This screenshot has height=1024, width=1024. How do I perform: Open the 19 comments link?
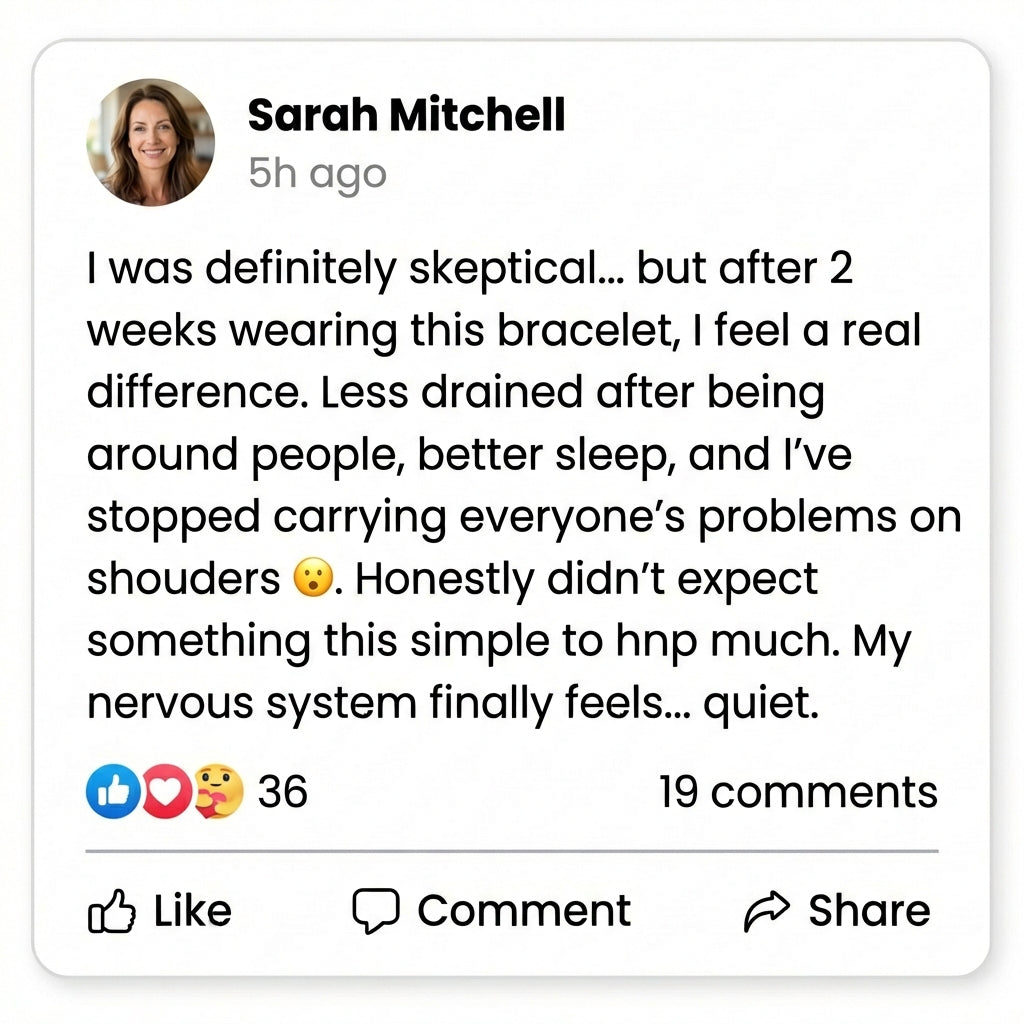798,792
